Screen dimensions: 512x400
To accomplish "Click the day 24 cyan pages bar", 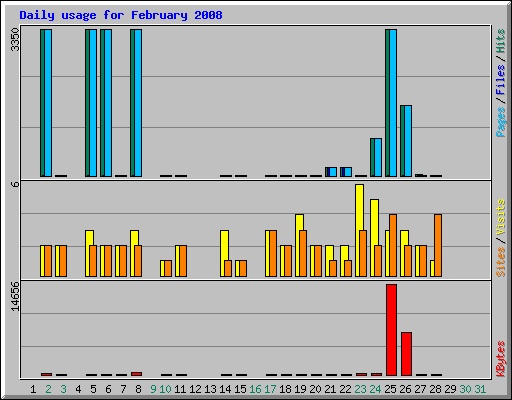I will point(378,157).
